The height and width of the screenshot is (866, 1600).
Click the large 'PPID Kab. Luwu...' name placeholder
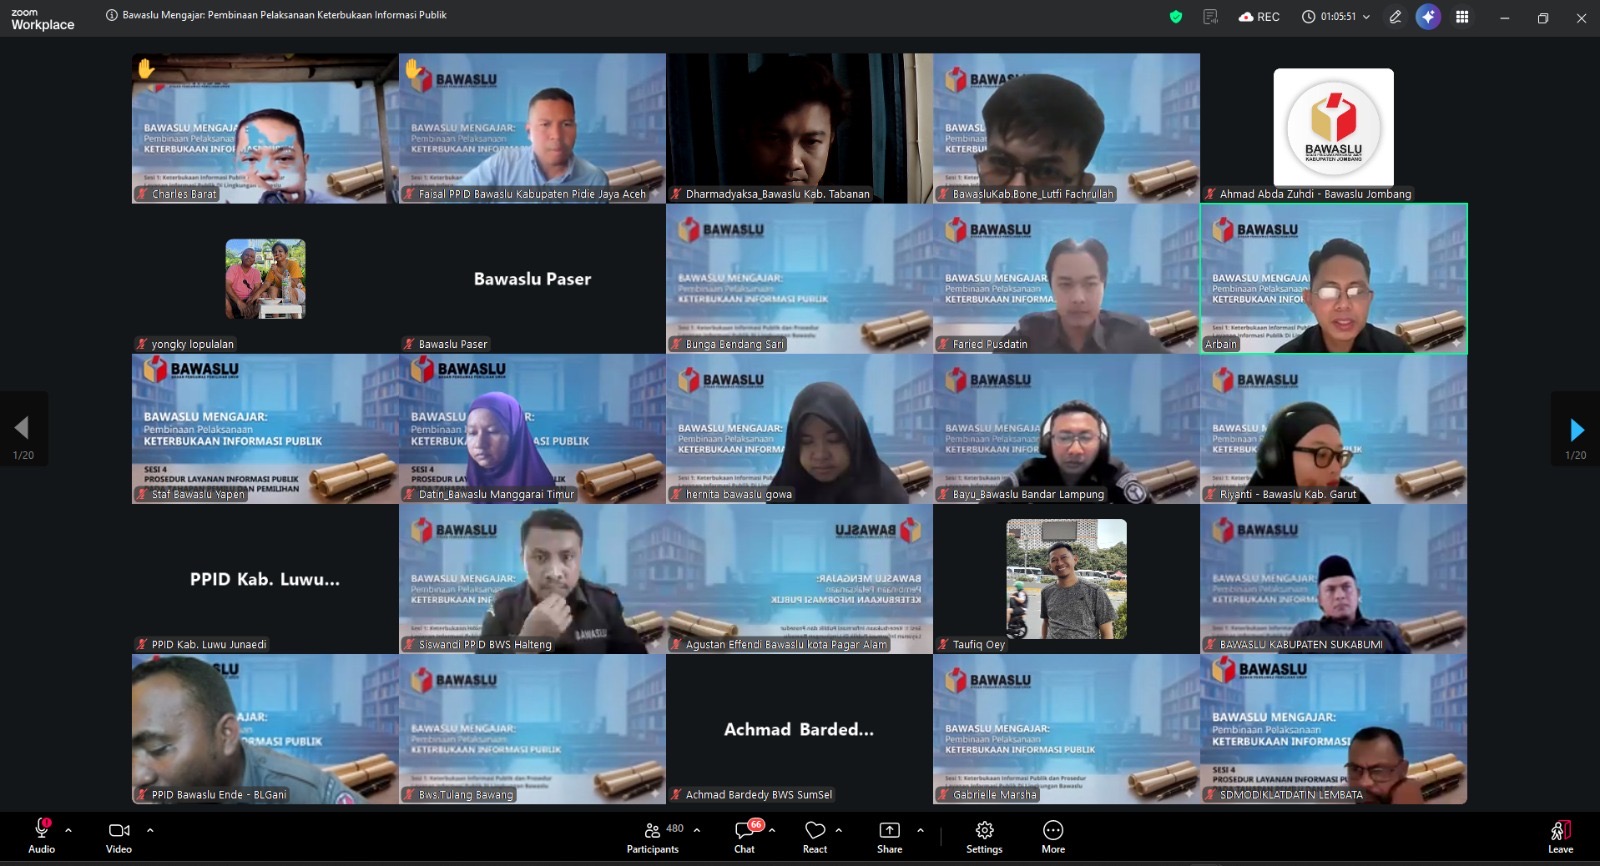pyautogui.click(x=265, y=579)
